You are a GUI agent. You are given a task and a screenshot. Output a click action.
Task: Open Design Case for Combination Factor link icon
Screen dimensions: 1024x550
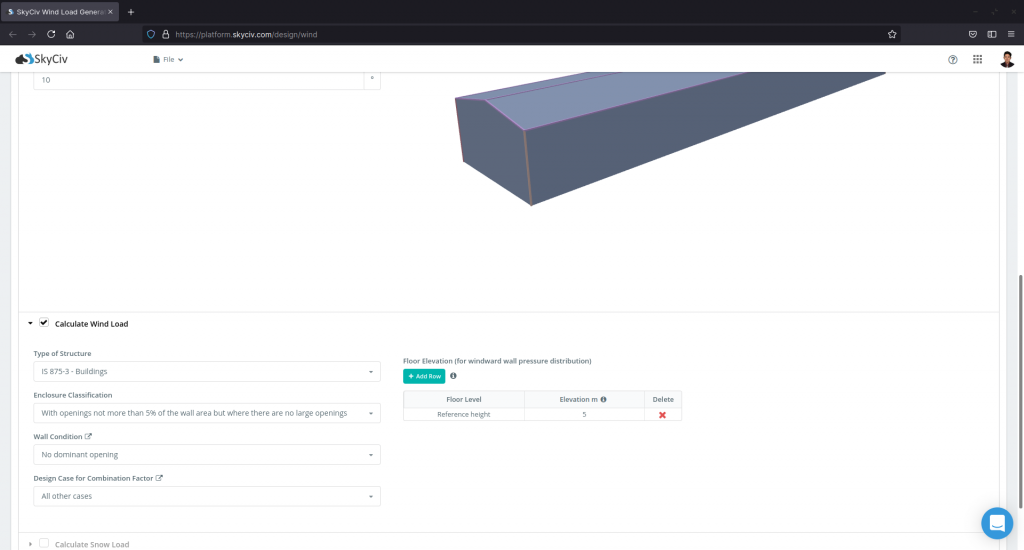click(159, 478)
